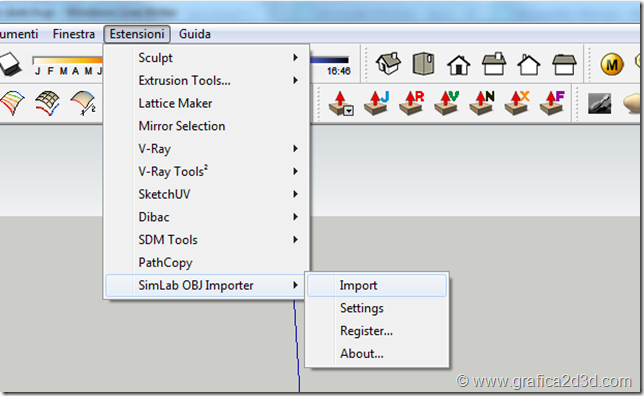Expand V-Ray Tools² submenu arrow
The height and width of the screenshot is (396, 644).
point(295,171)
